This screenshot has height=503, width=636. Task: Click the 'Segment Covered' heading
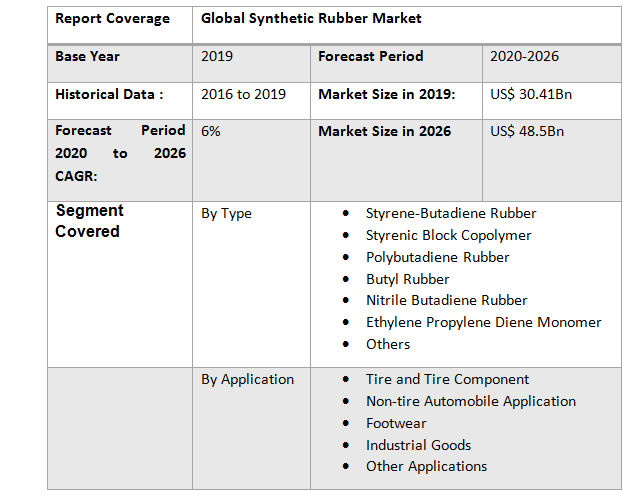[x=89, y=221]
